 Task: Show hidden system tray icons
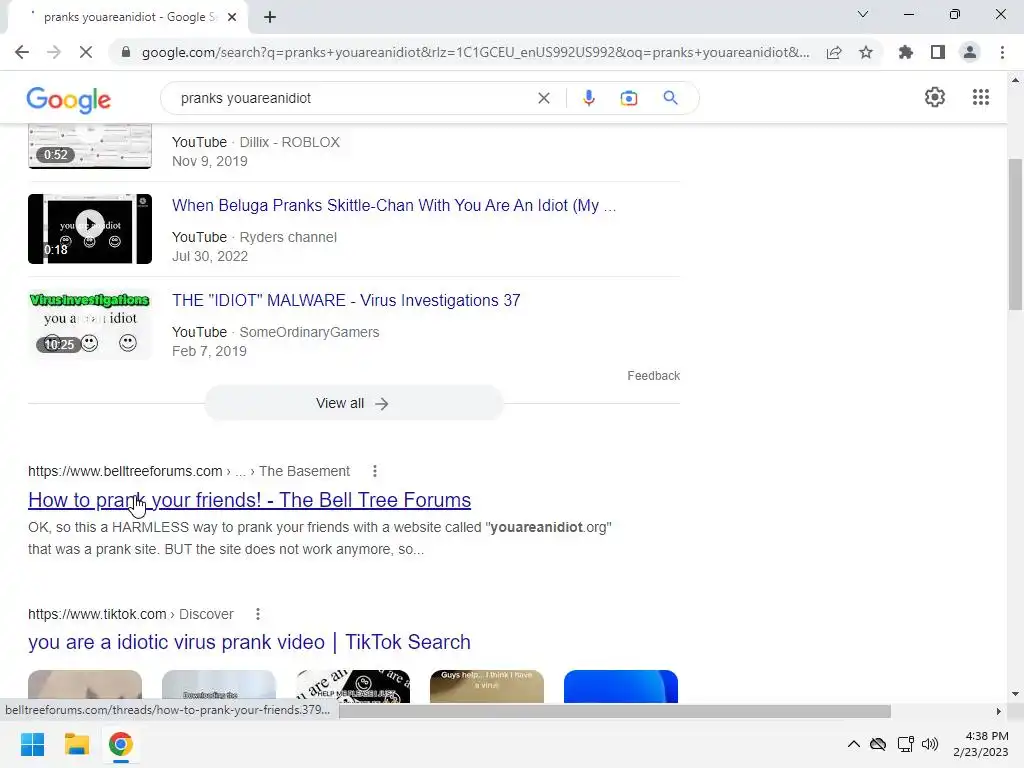(853, 744)
